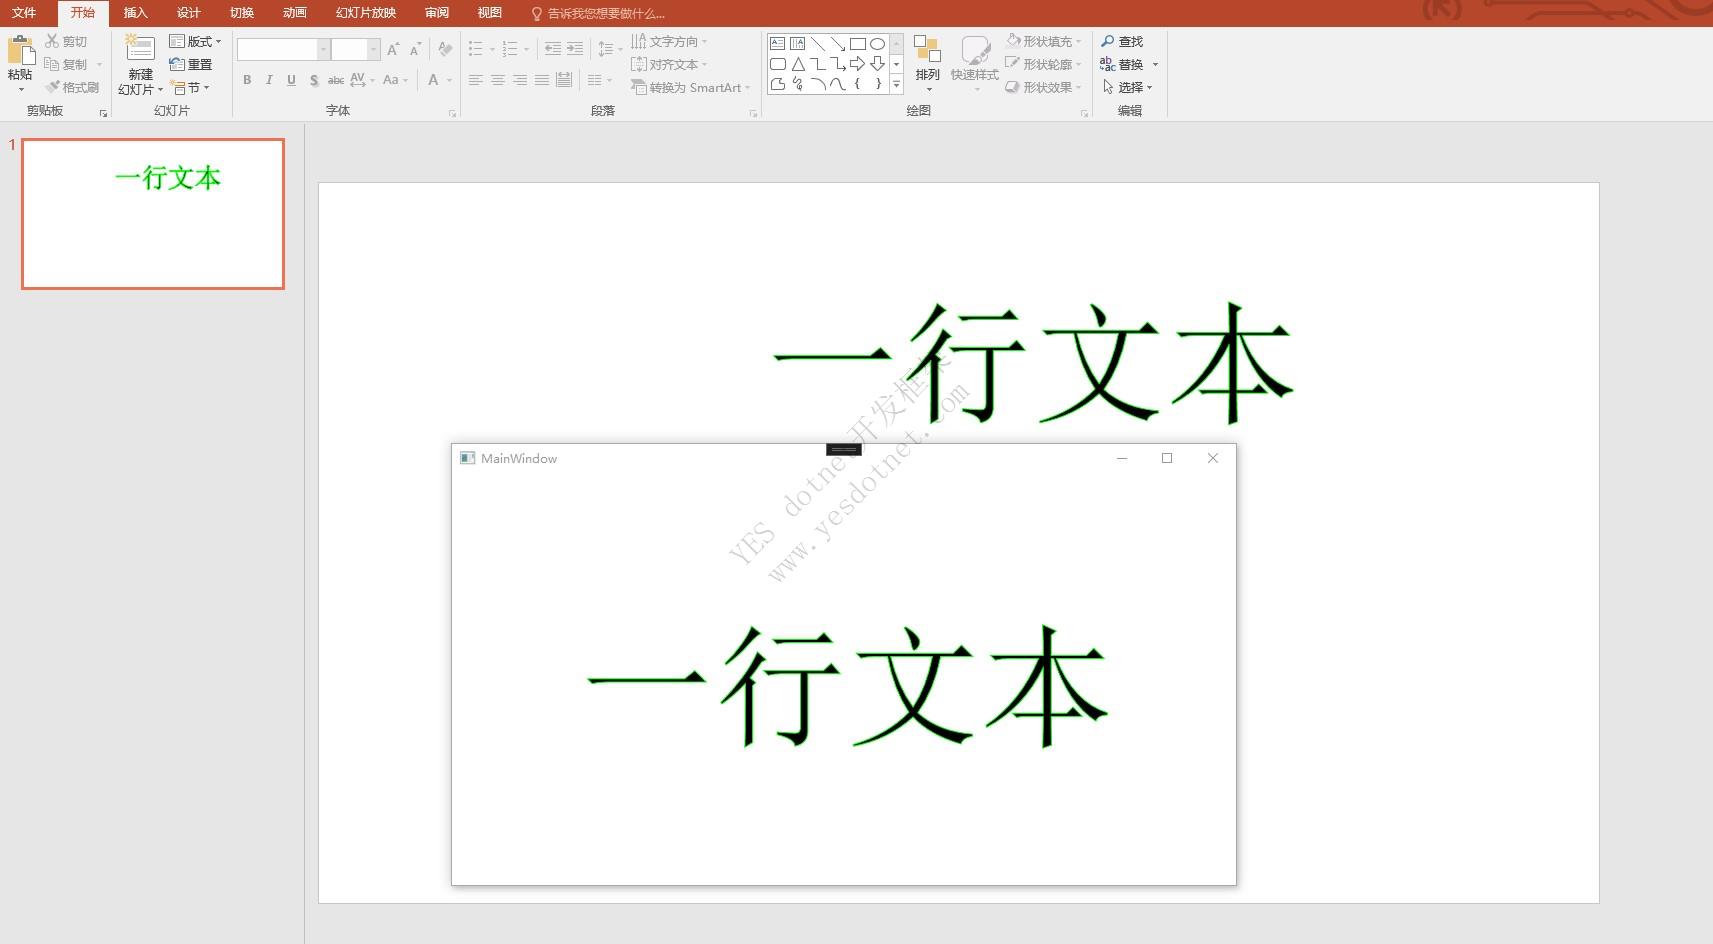Toggle align text right
The height and width of the screenshot is (944, 1713).
[519, 80]
